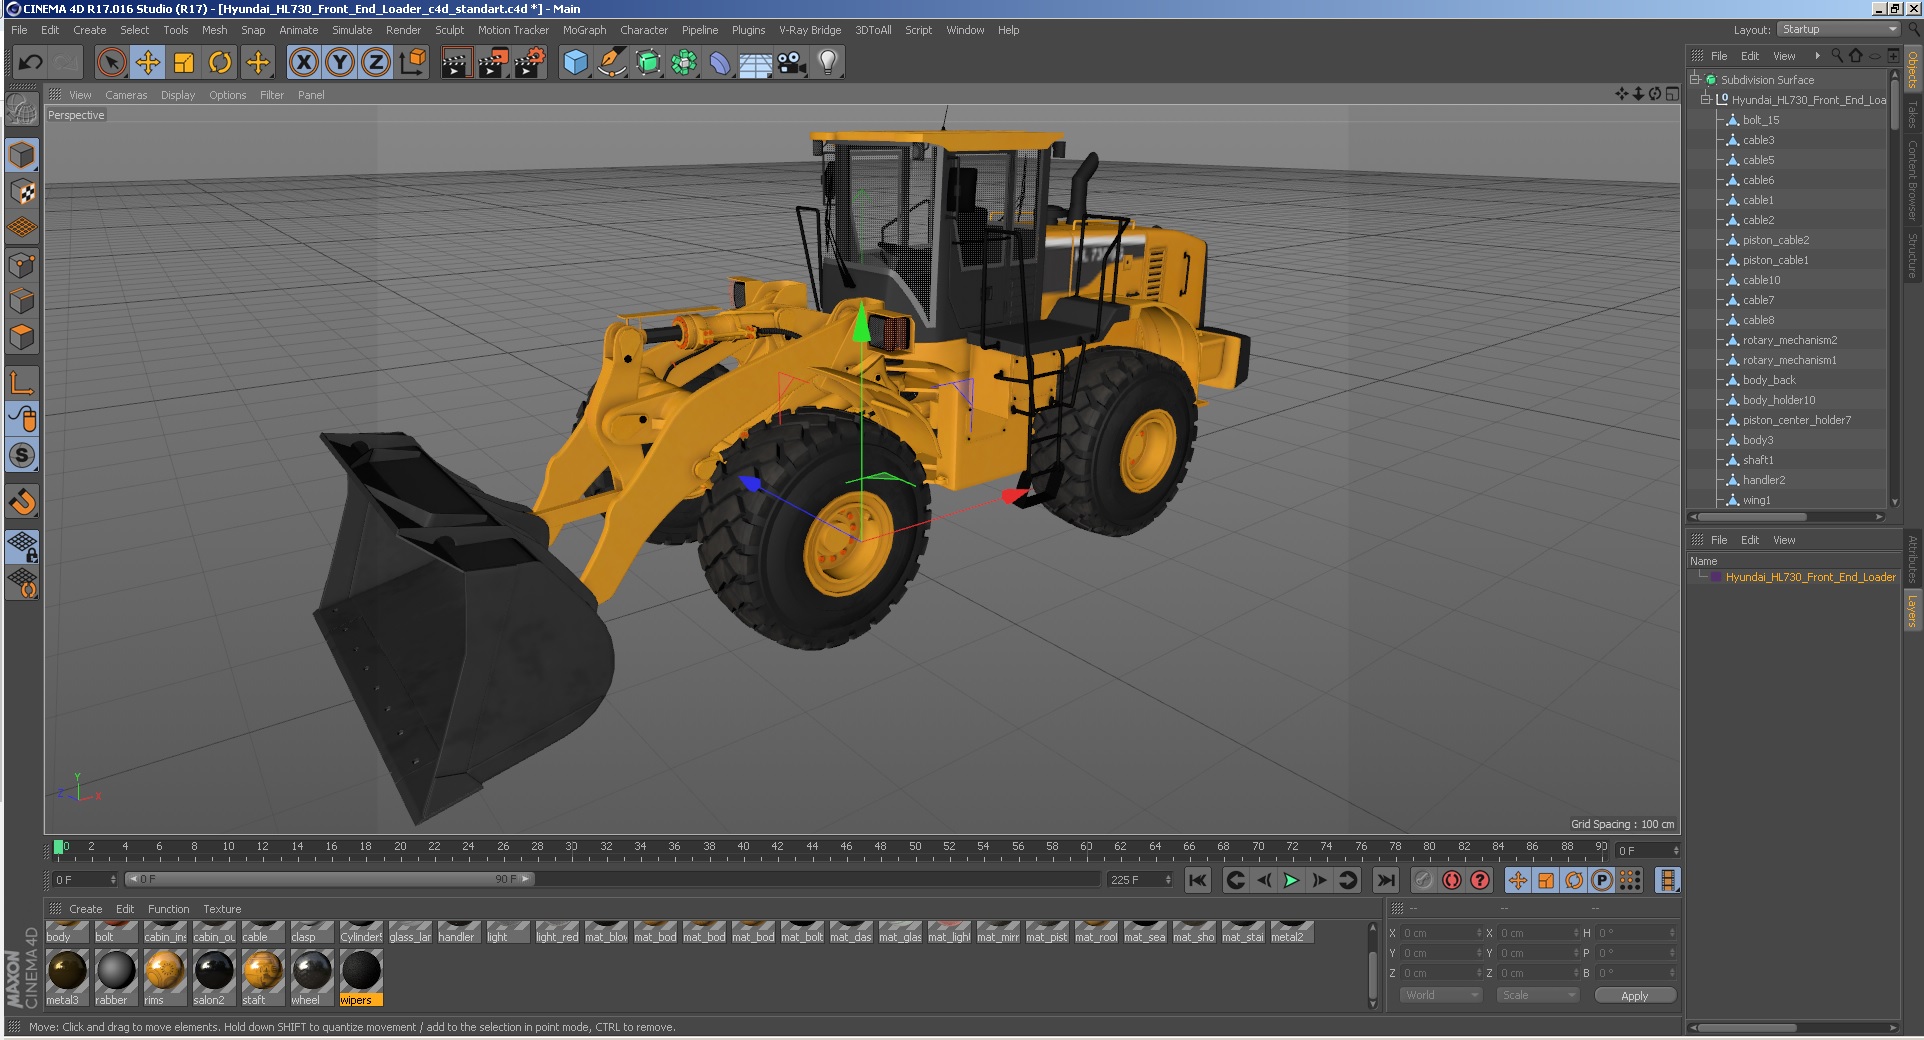The height and width of the screenshot is (1040, 1924).
Task: Play animation forward
Action: tap(1291, 880)
